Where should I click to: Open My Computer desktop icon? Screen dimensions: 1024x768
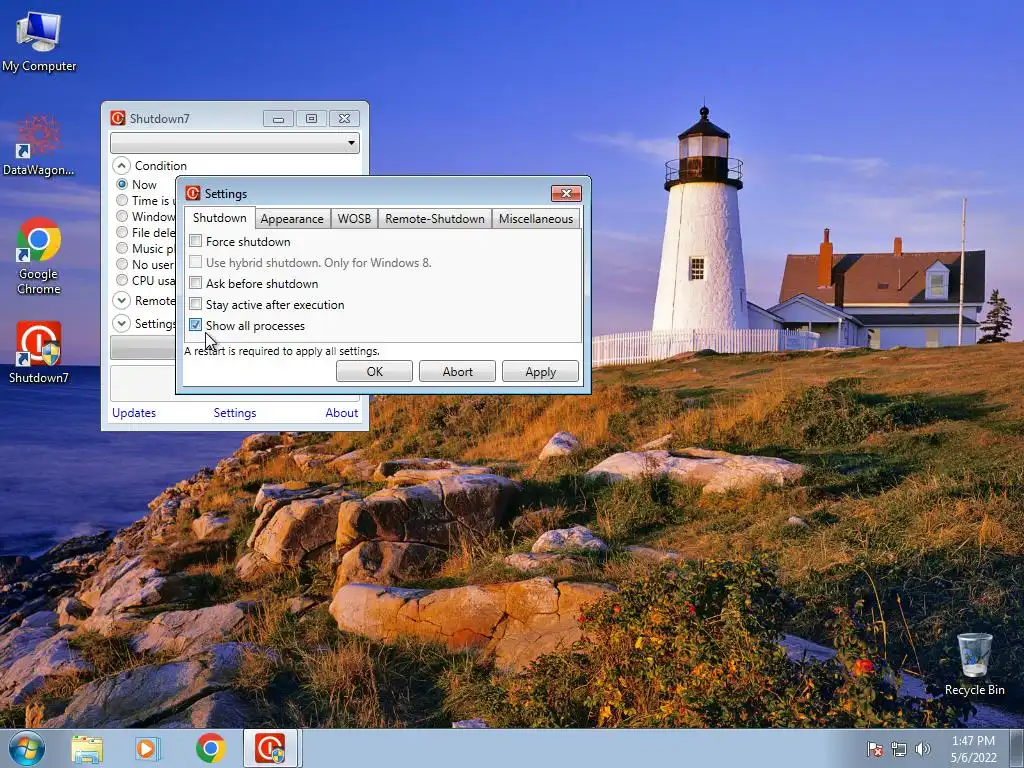tap(39, 41)
